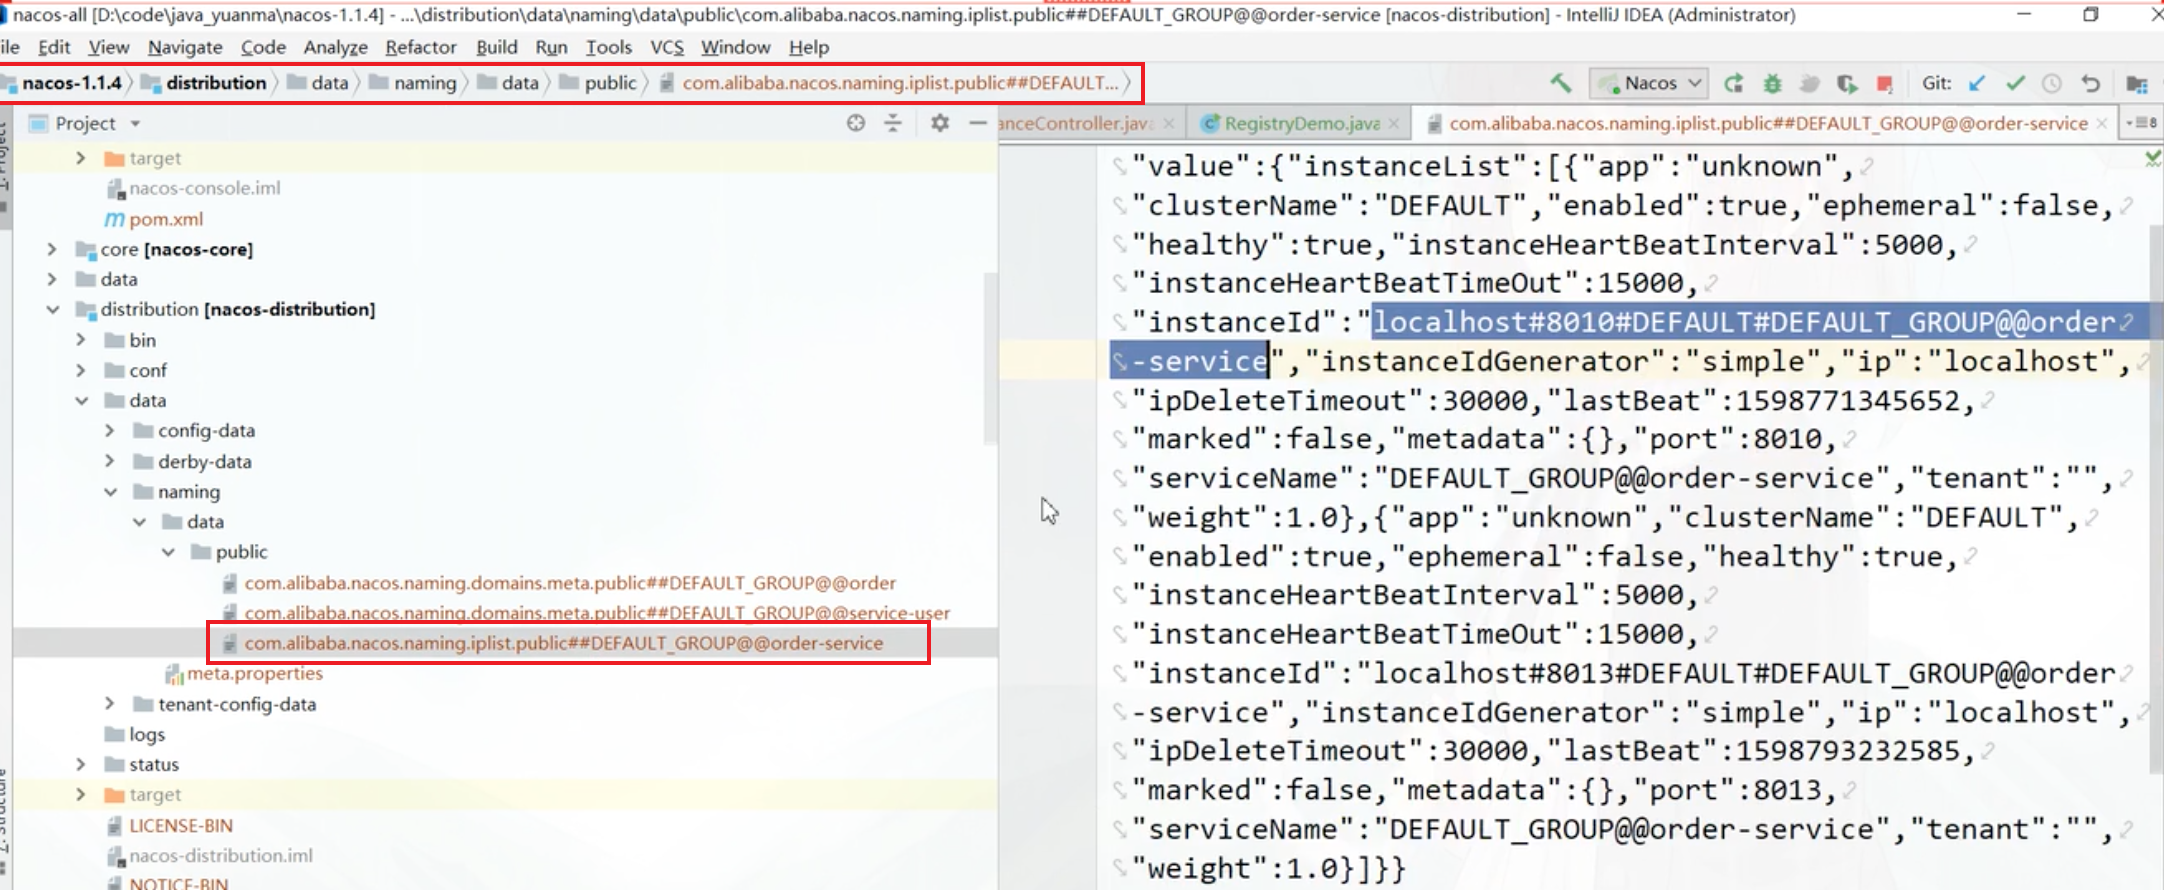Expand the derby-data folder

pos(110,461)
